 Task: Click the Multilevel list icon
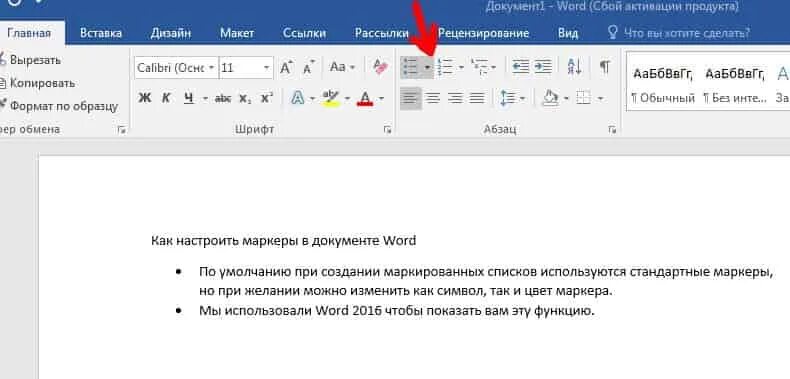479,67
